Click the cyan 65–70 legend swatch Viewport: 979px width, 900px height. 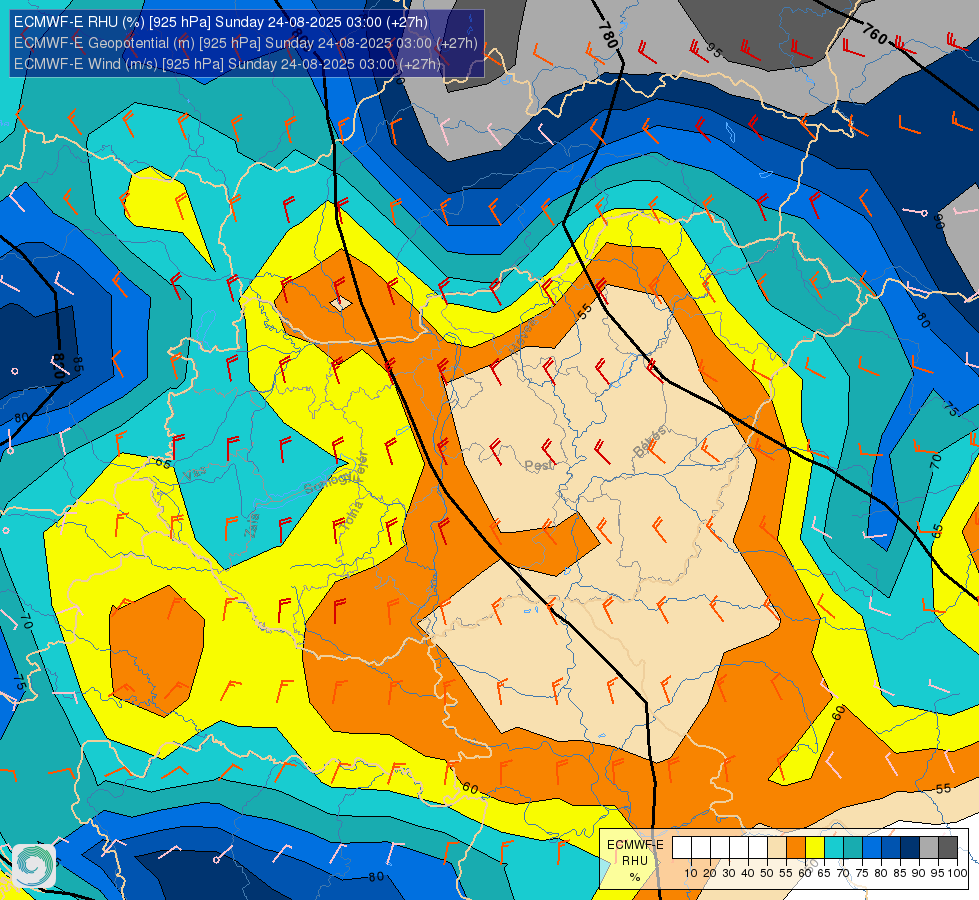pyautogui.click(x=834, y=847)
